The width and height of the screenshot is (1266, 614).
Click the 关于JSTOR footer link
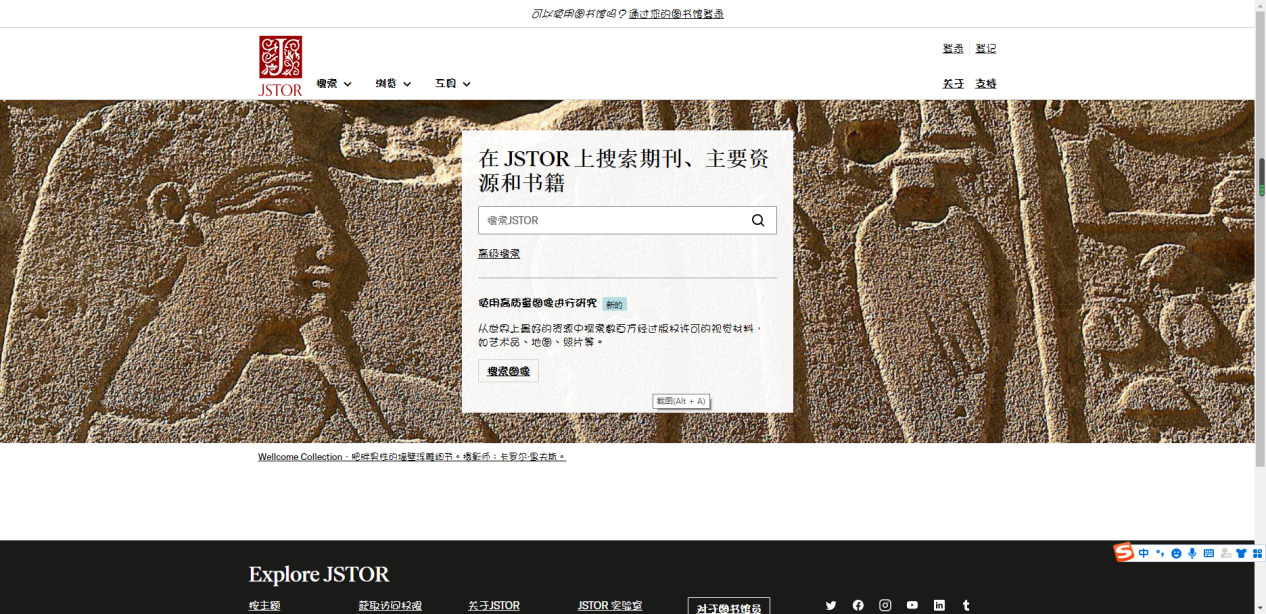point(494,606)
